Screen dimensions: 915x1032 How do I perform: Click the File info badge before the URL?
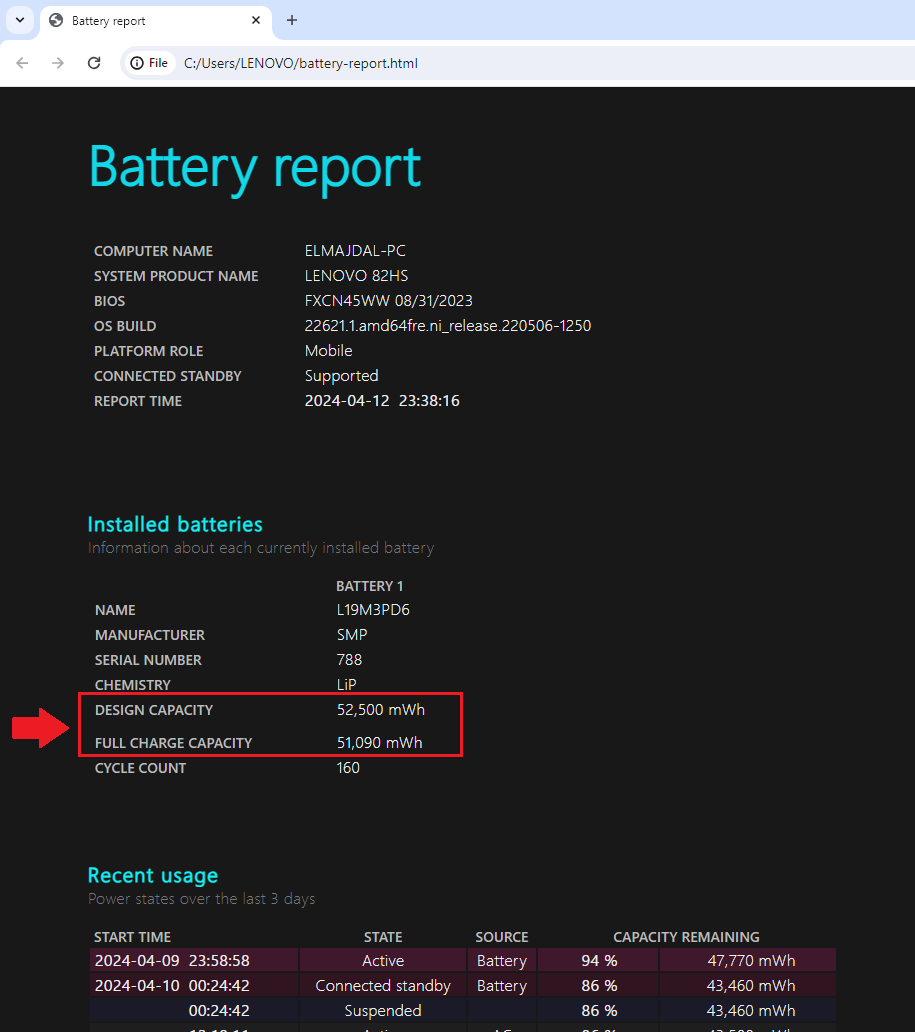coord(149,62)
